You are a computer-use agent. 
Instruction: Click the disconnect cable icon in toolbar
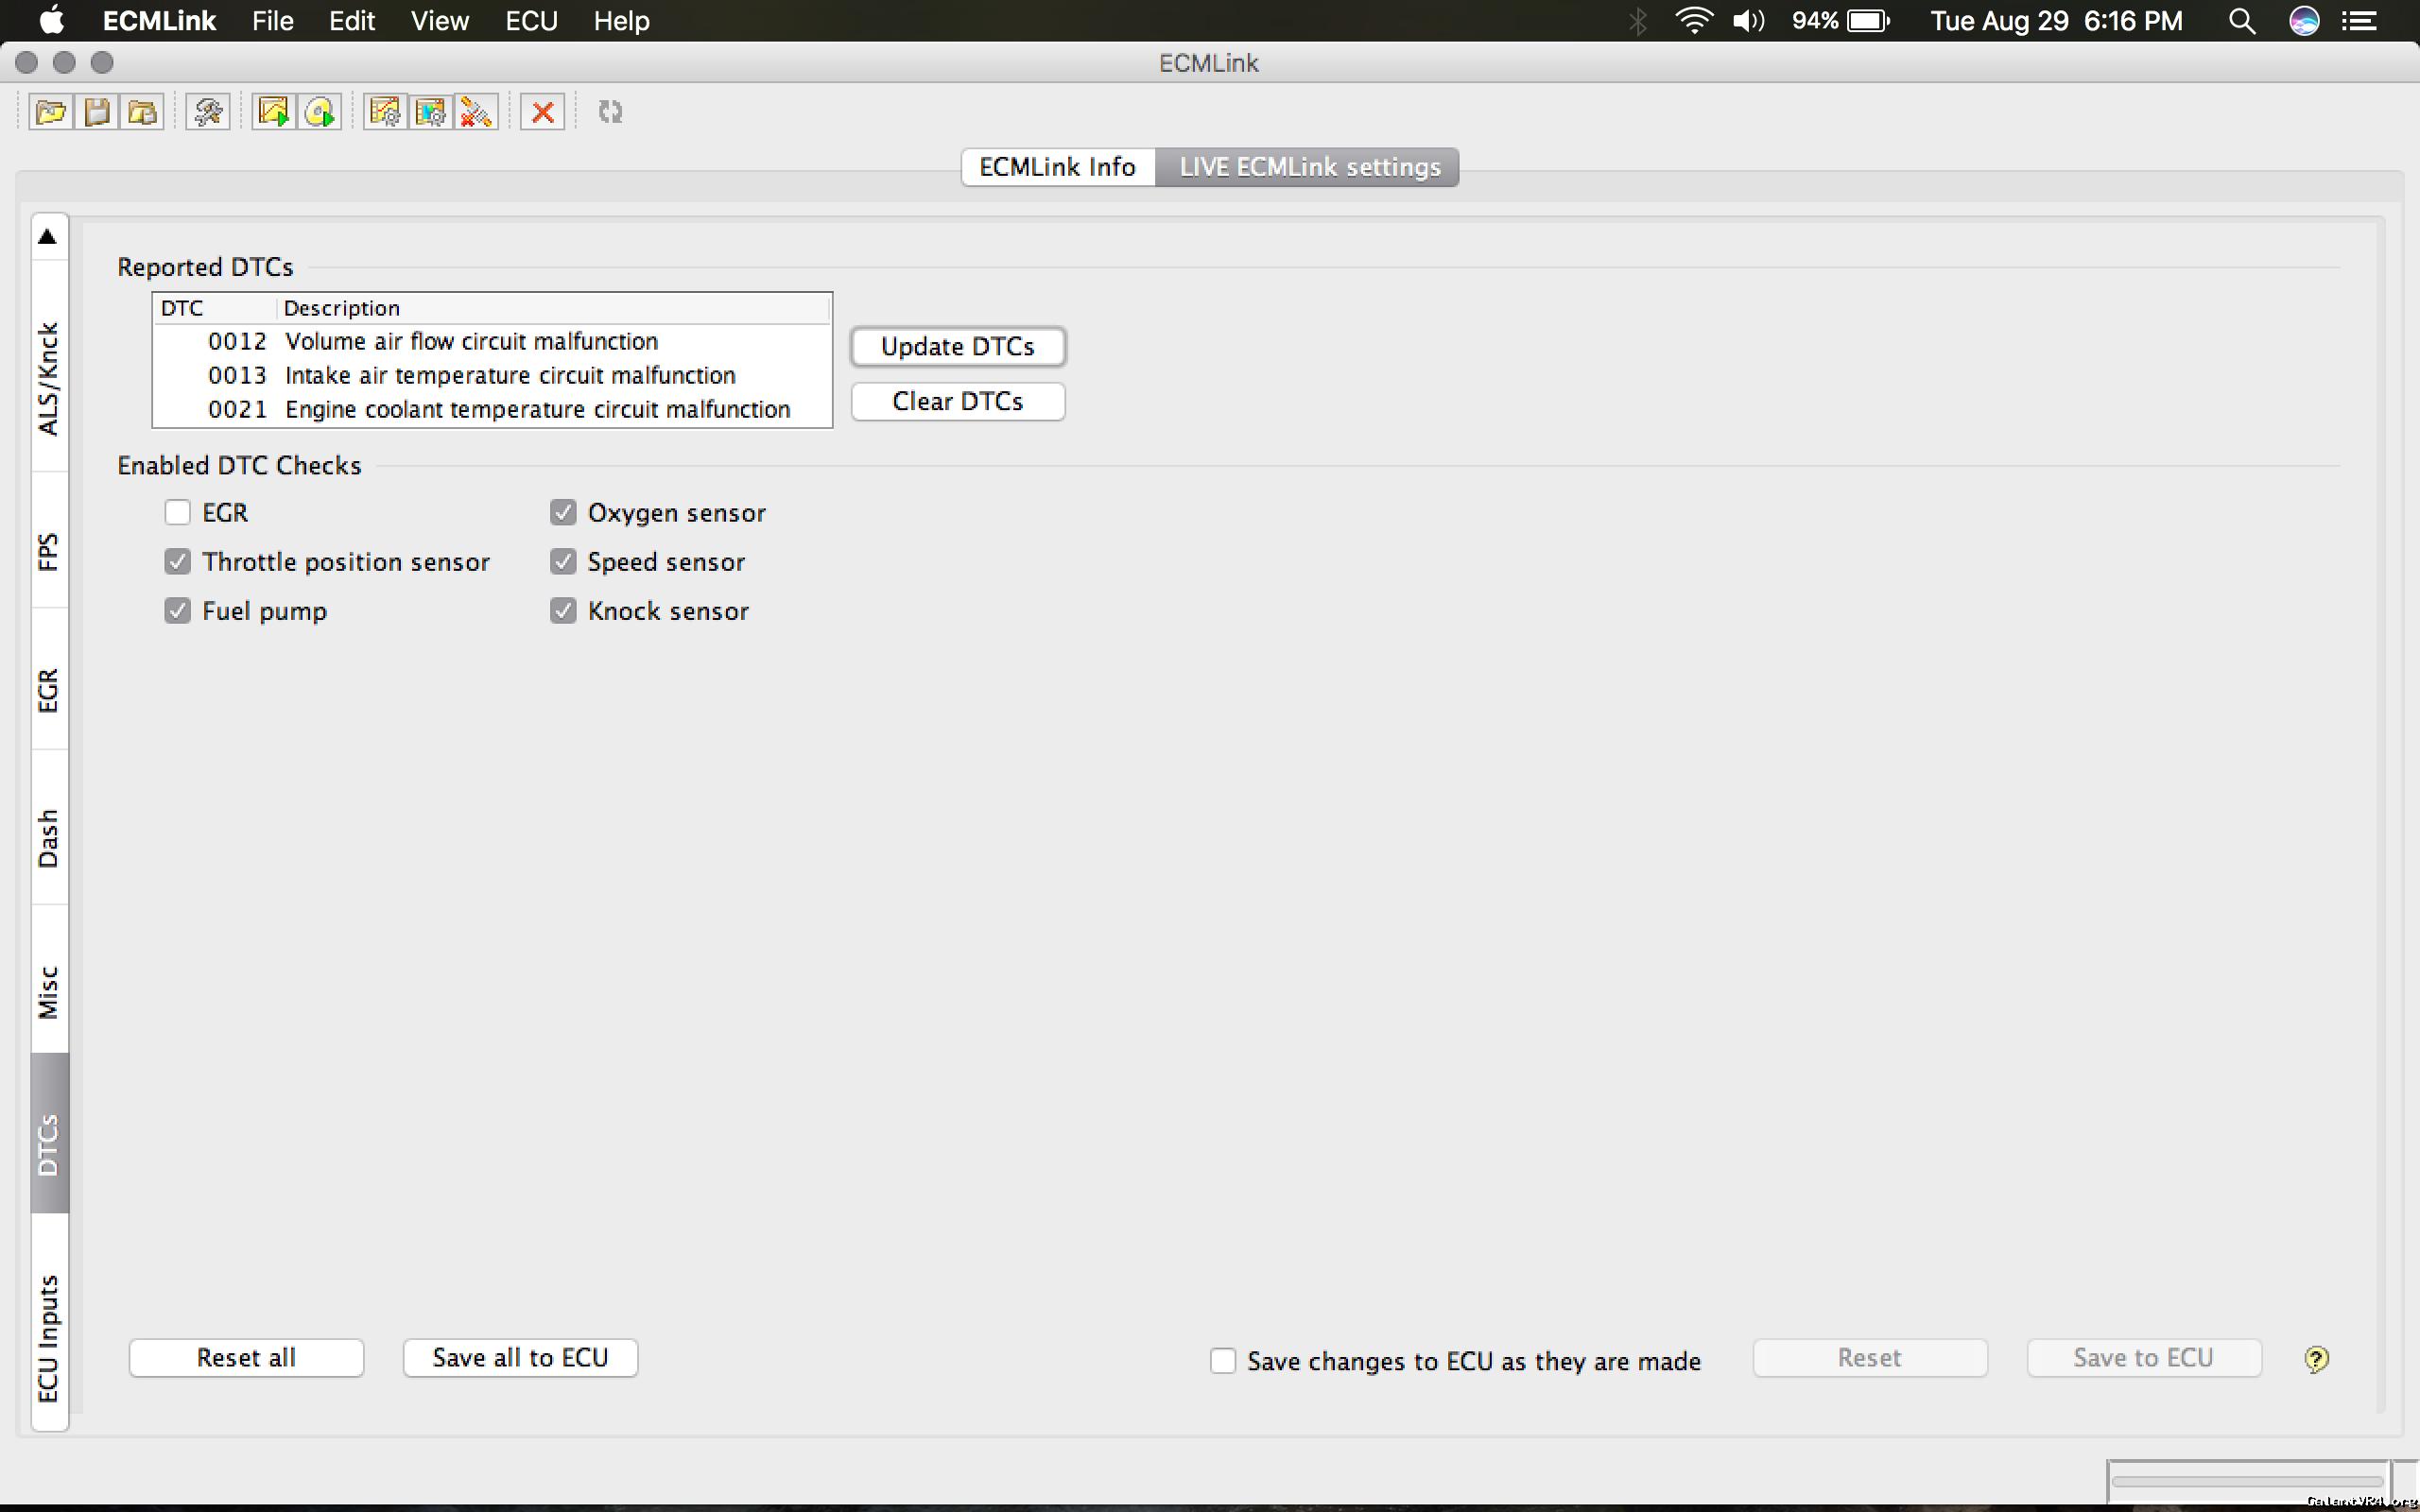click(477, 112)
